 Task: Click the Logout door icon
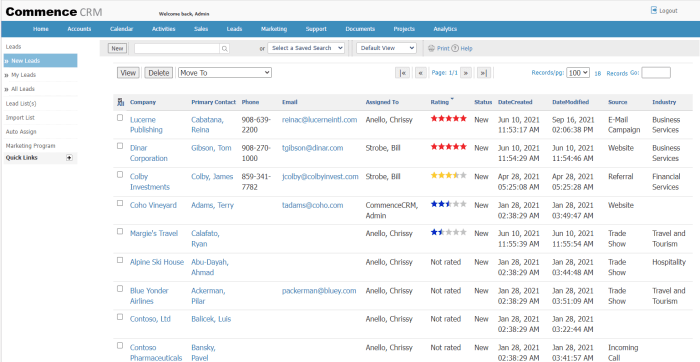coord(654,10)
